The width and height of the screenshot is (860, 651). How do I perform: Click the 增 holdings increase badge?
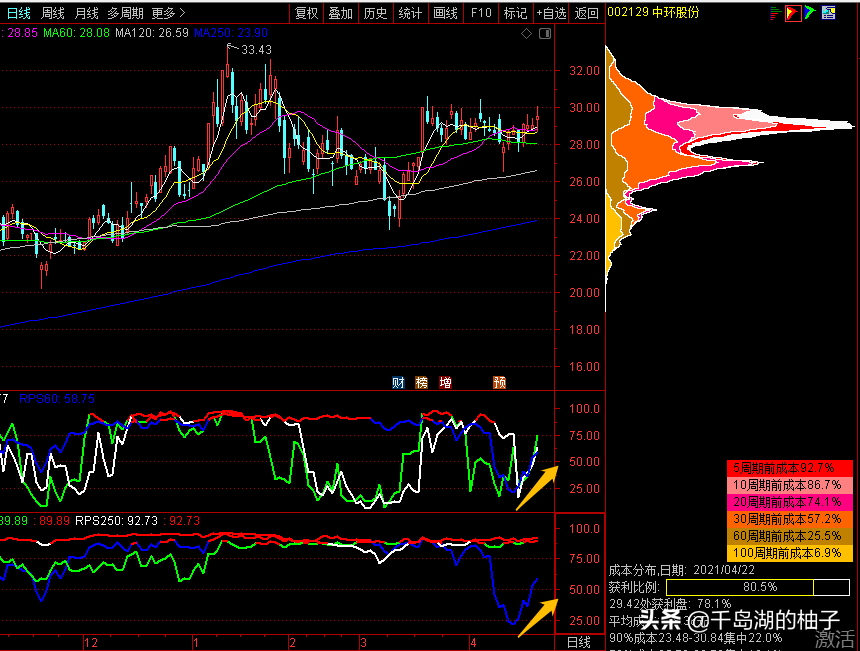[445, 382]
